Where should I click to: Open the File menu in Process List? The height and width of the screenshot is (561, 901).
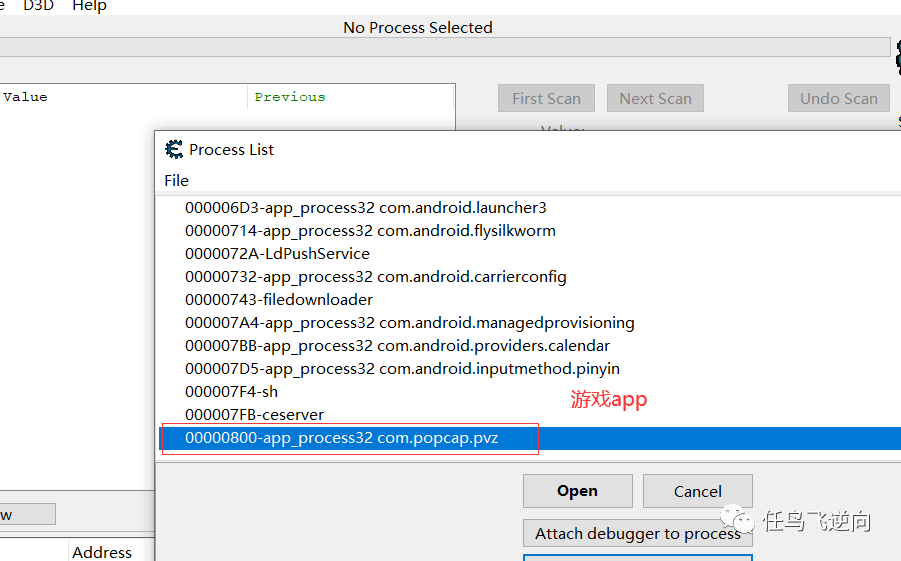pyautogui.click(x=176, y=180)
